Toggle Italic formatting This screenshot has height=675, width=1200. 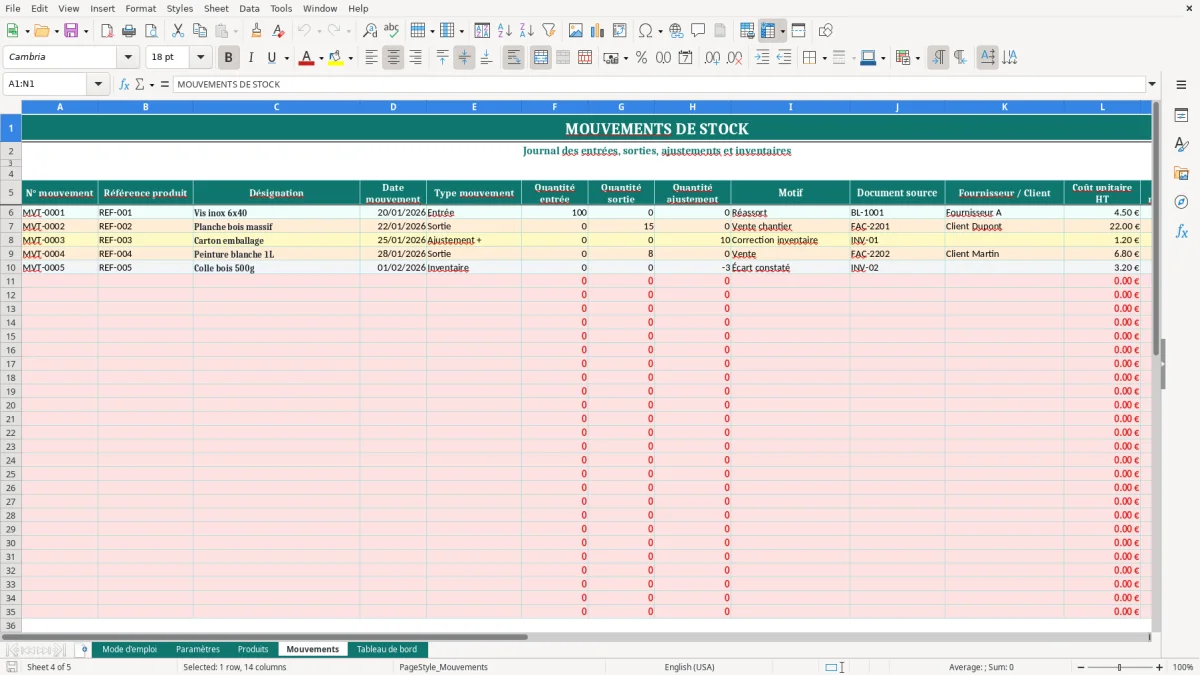pos(251,58)
